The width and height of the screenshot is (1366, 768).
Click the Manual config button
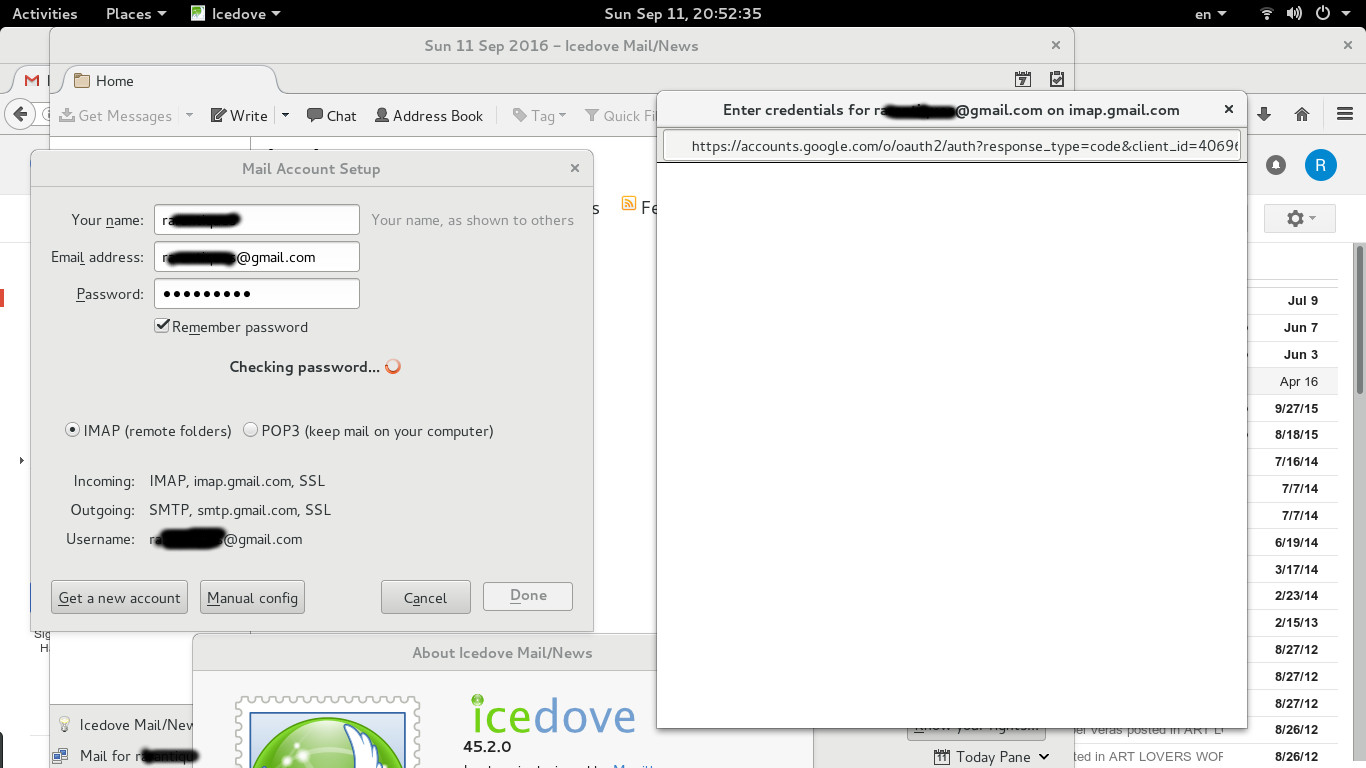click(252, 598)
